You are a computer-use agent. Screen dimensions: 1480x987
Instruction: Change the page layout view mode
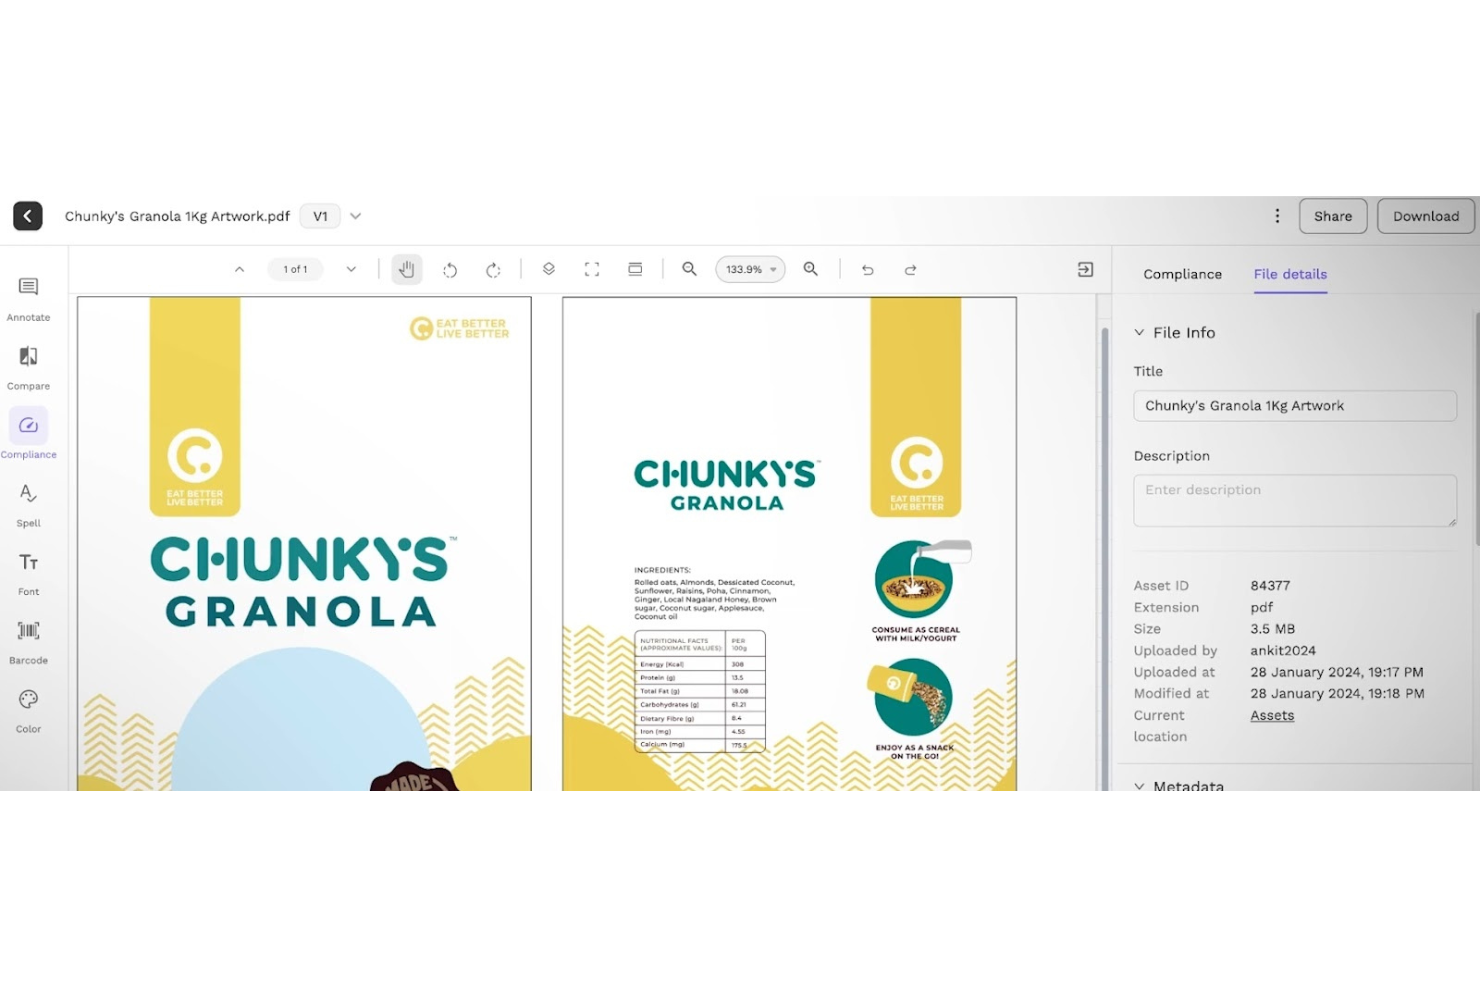tap(635, 269)
